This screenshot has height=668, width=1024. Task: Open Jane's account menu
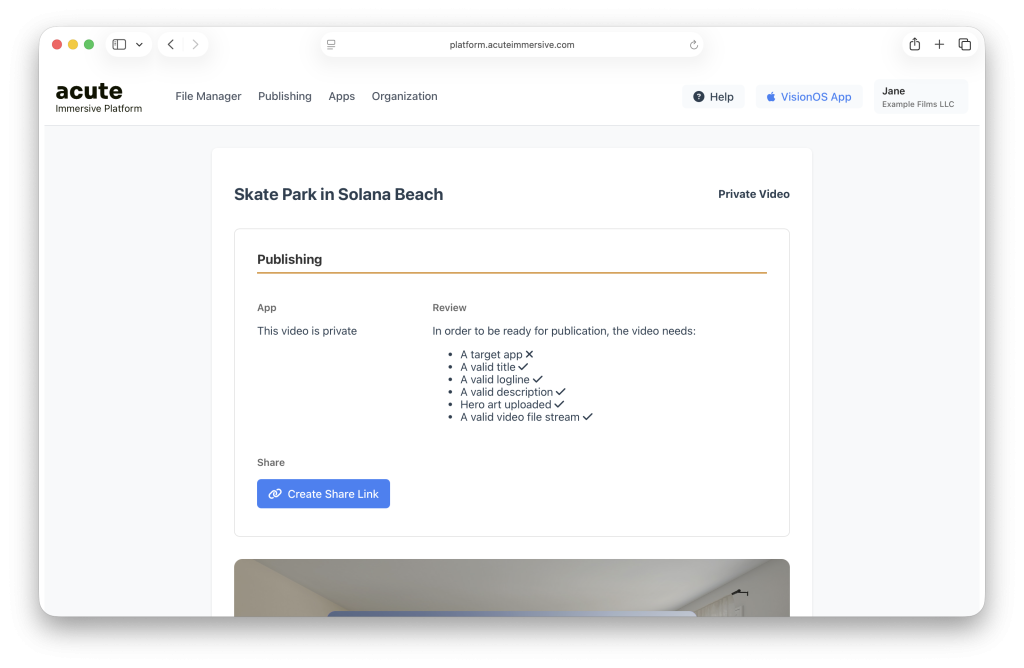pos(920,97)
